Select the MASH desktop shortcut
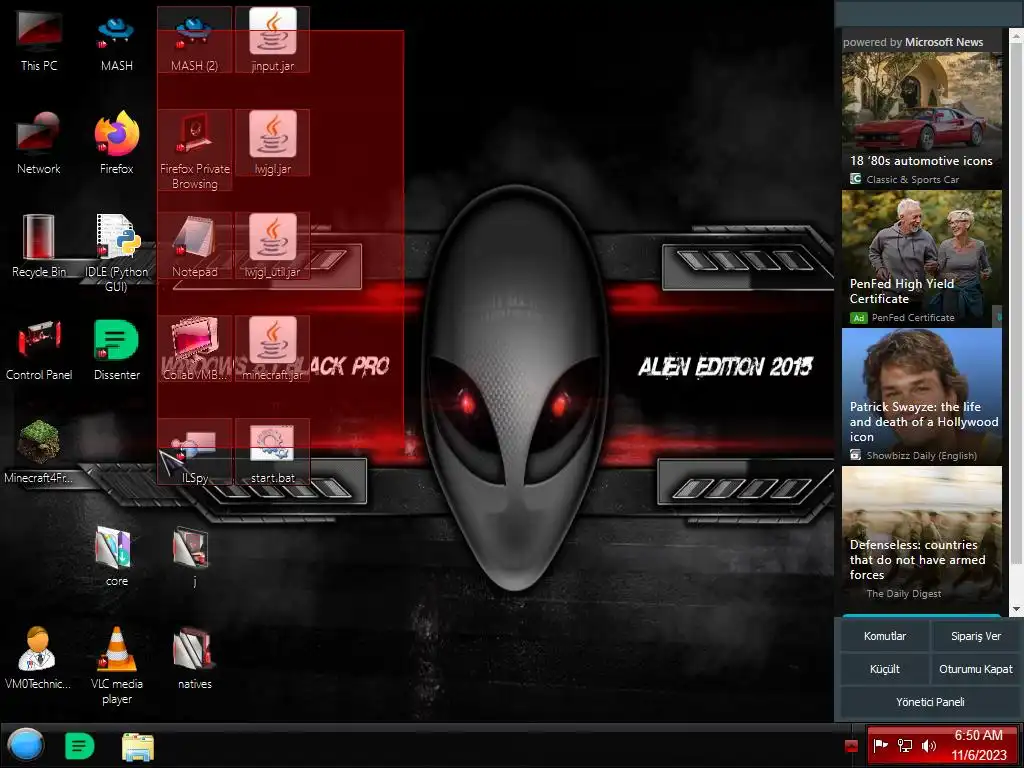 [x=117, y=40]
